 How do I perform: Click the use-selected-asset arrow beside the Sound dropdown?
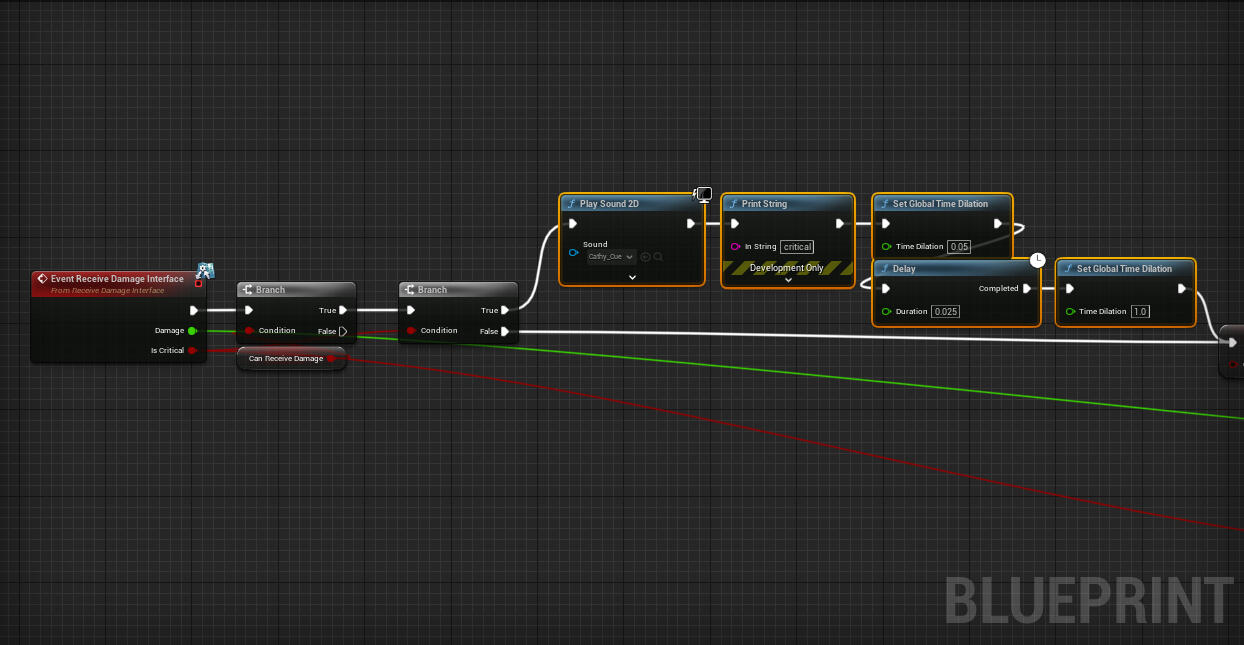pos(645,257)
